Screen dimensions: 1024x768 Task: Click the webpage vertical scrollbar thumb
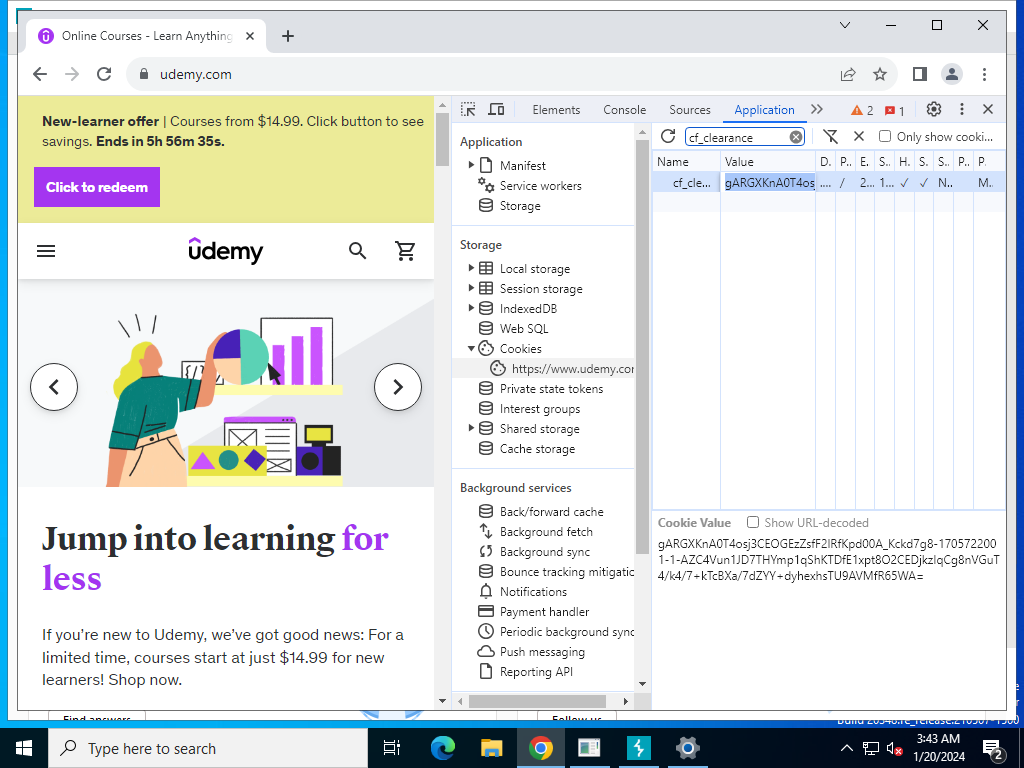click(x=442, y=139)
